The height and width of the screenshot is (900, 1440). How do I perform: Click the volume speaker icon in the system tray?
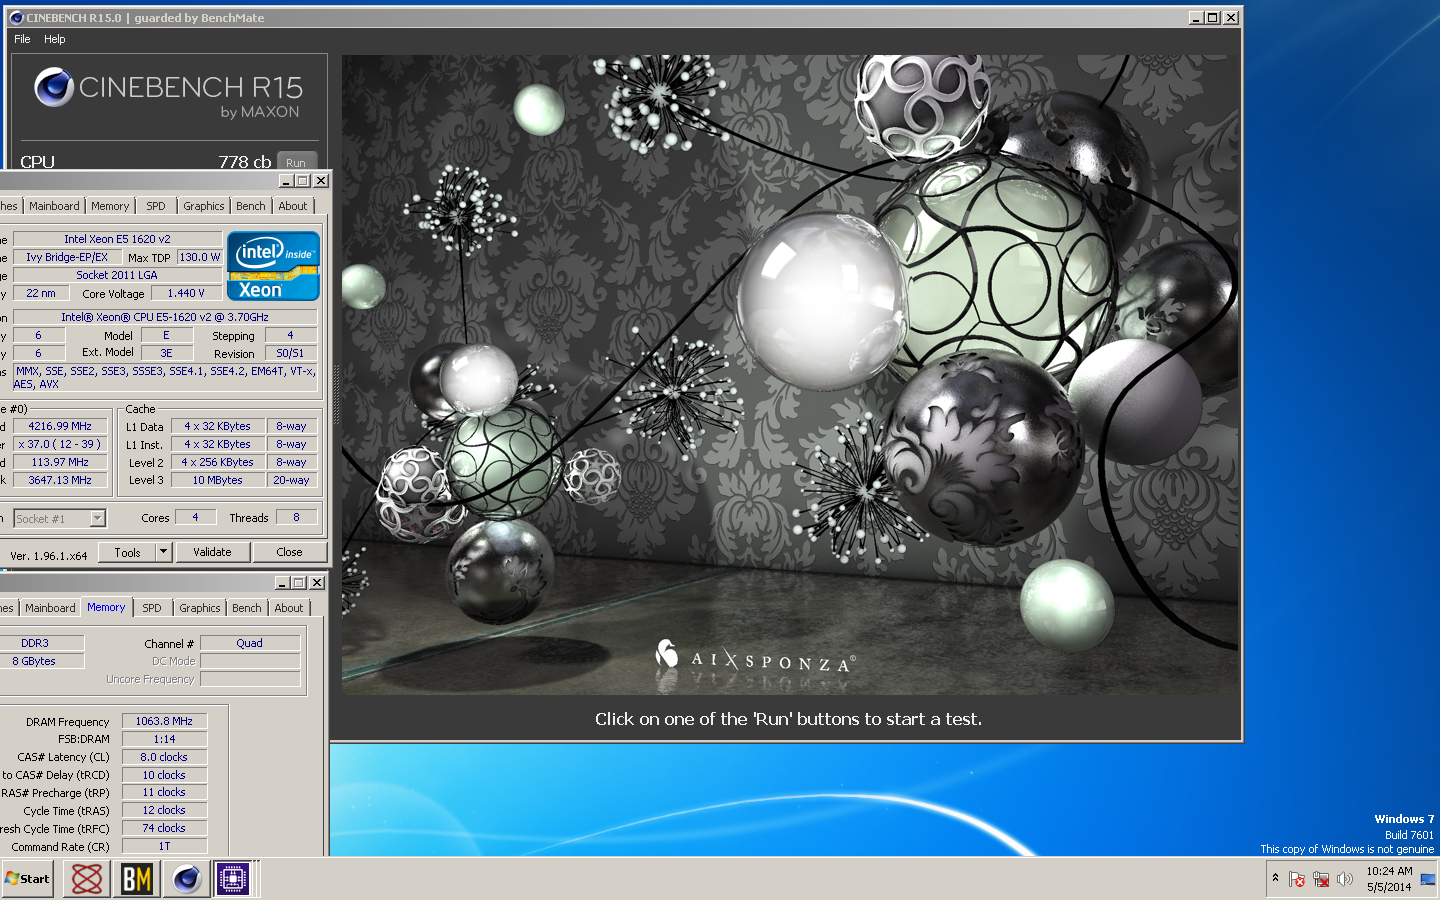coord(1345,879)
